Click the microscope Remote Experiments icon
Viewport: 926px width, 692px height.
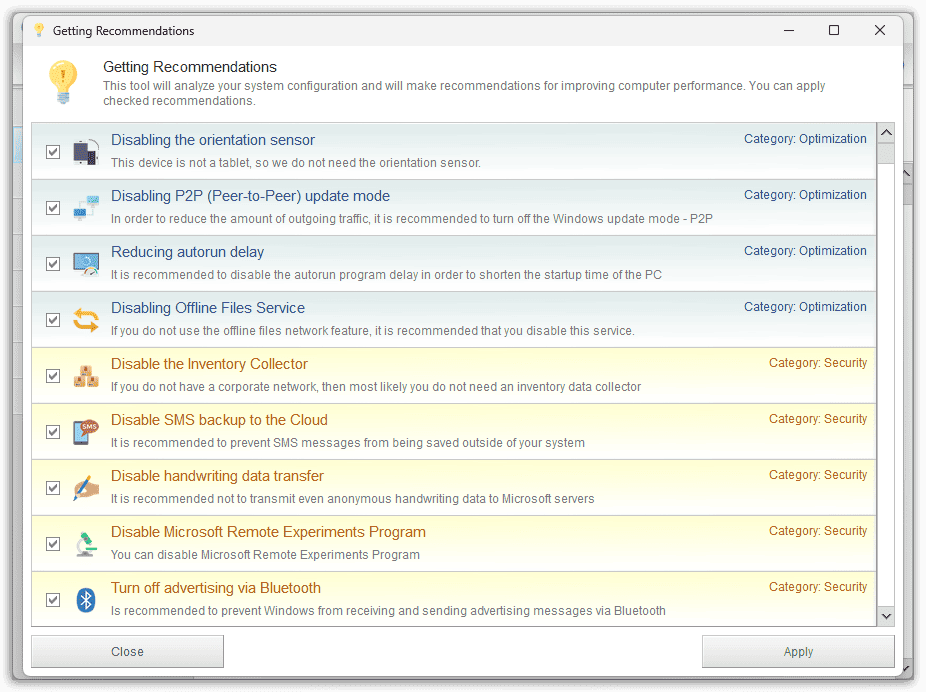(86, 544)
